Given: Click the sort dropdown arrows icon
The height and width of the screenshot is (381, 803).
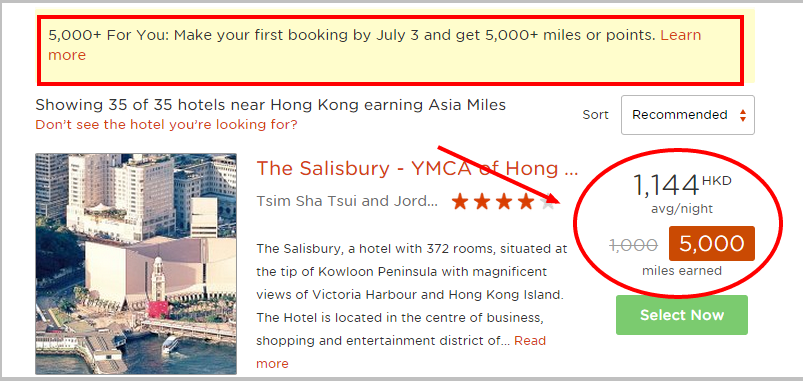Looking at the screenshot, I should pos(743,116).
